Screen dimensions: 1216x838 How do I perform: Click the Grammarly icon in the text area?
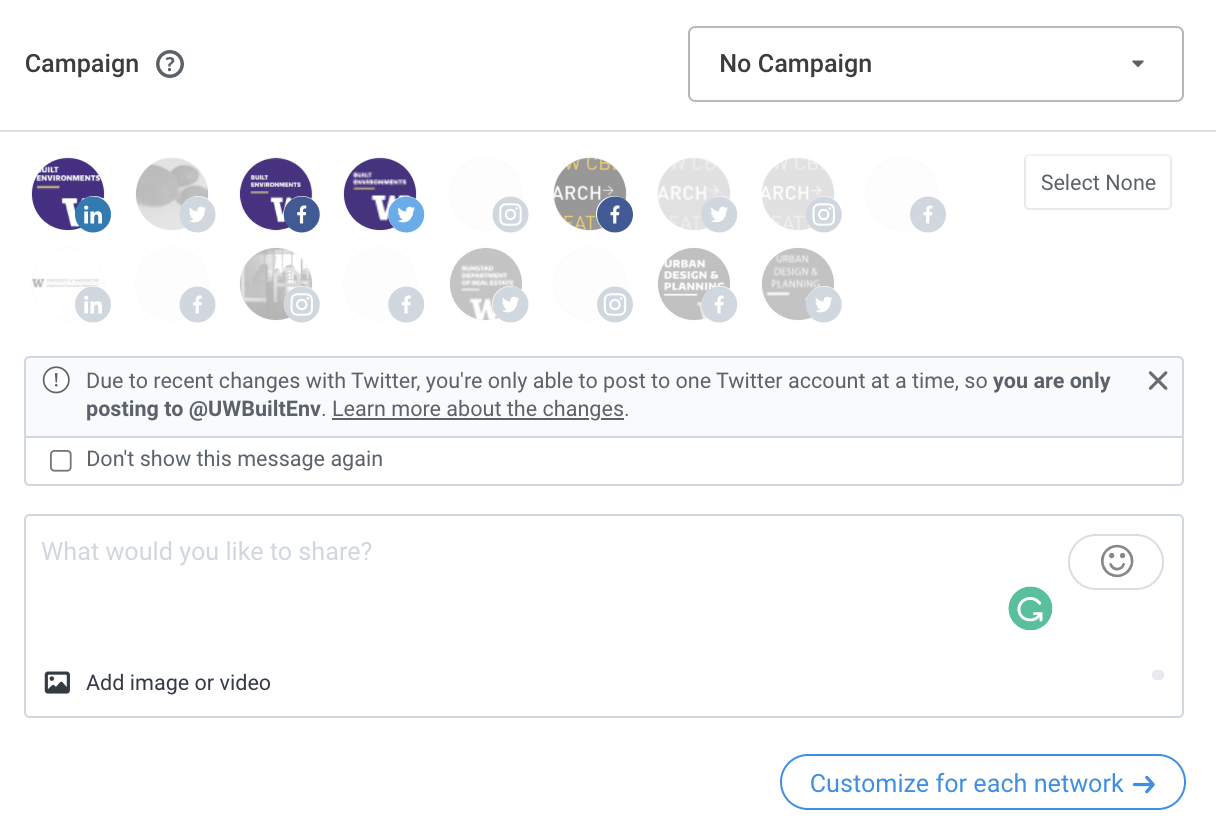[x=1030, y=608]
